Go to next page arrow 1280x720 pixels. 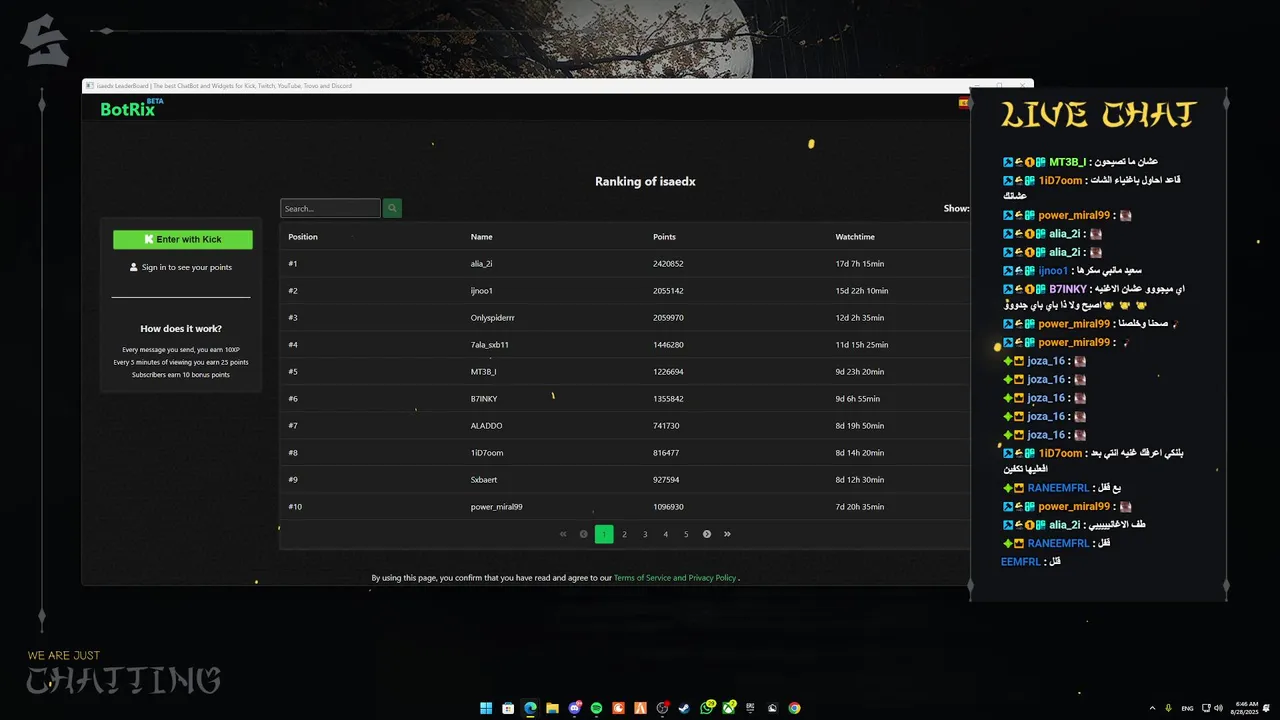pos(707,534)
